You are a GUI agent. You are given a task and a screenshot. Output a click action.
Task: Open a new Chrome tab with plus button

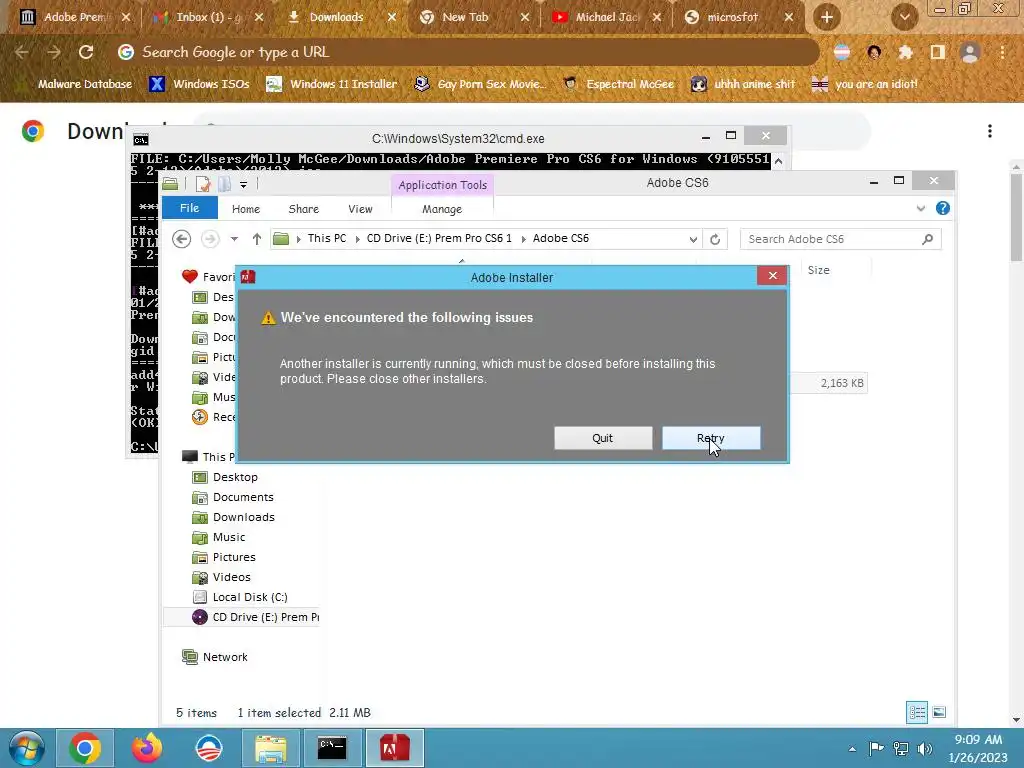coord(827,18)
